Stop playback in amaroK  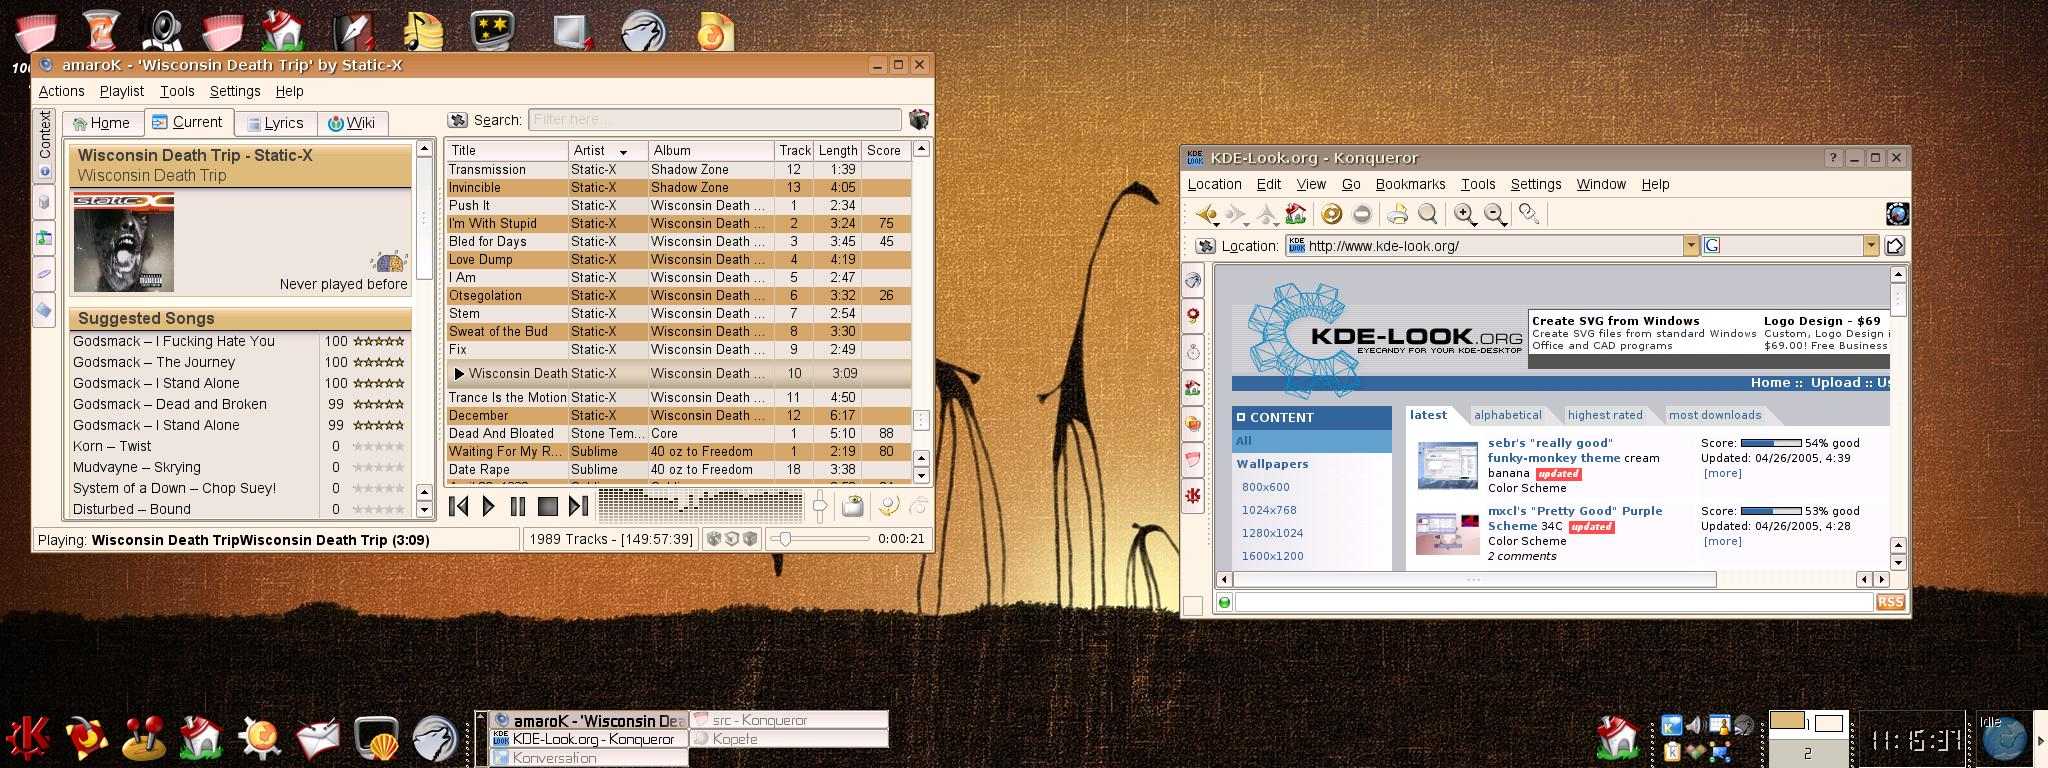548,506
